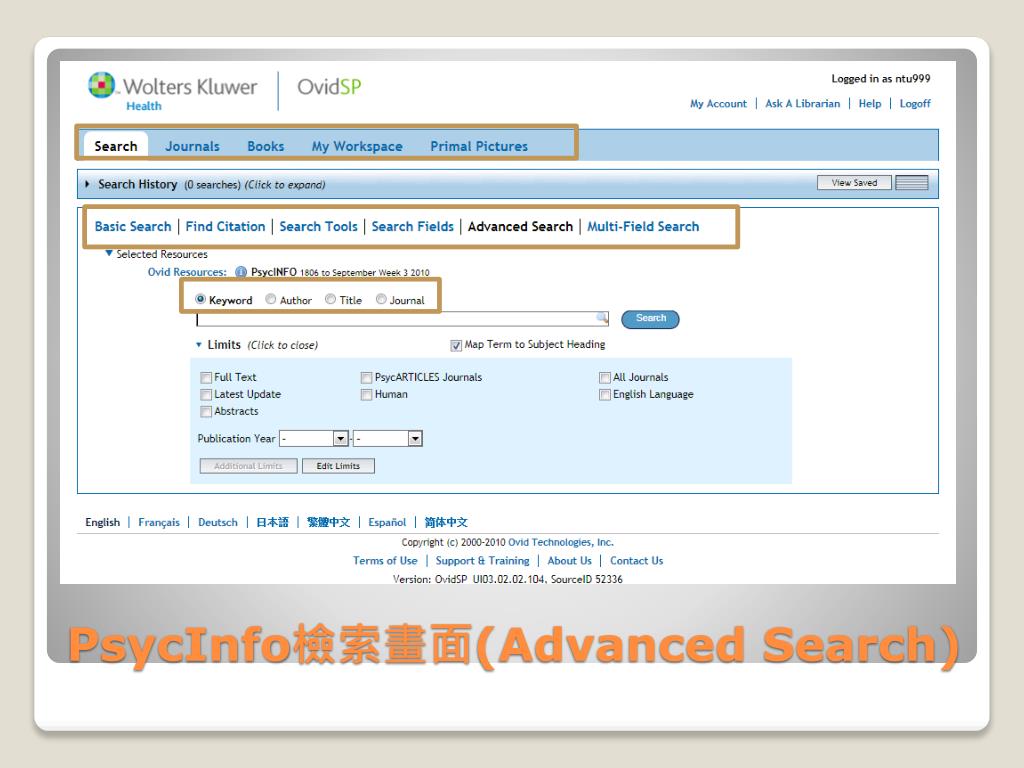Click the blue Search button
This screenshot has height=768, width=1024.
pyautogui.click(x=650, y=319)
